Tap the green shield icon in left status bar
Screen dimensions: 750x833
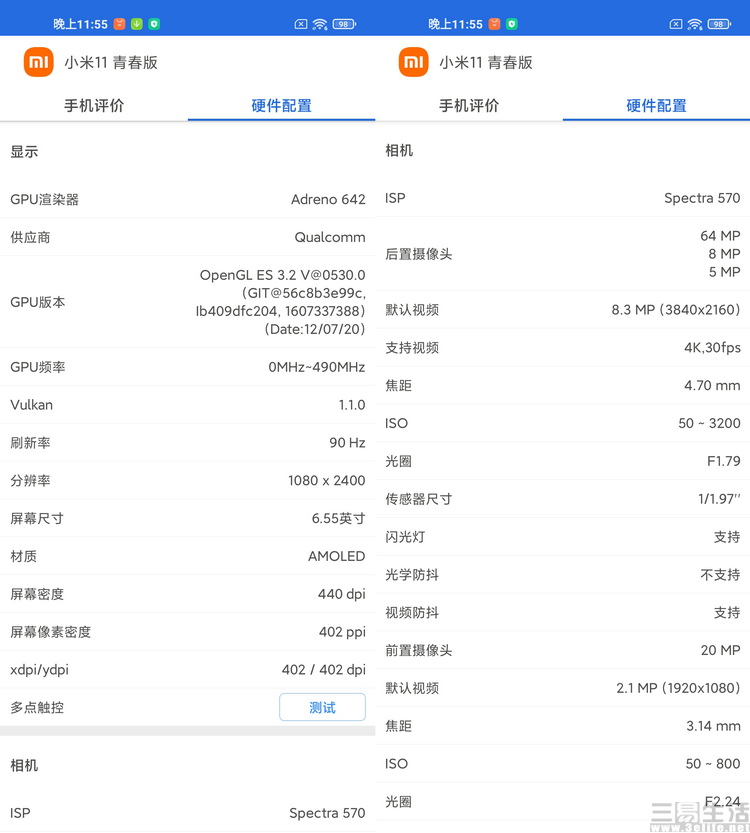pyautogui.click(x=154, y=24)
